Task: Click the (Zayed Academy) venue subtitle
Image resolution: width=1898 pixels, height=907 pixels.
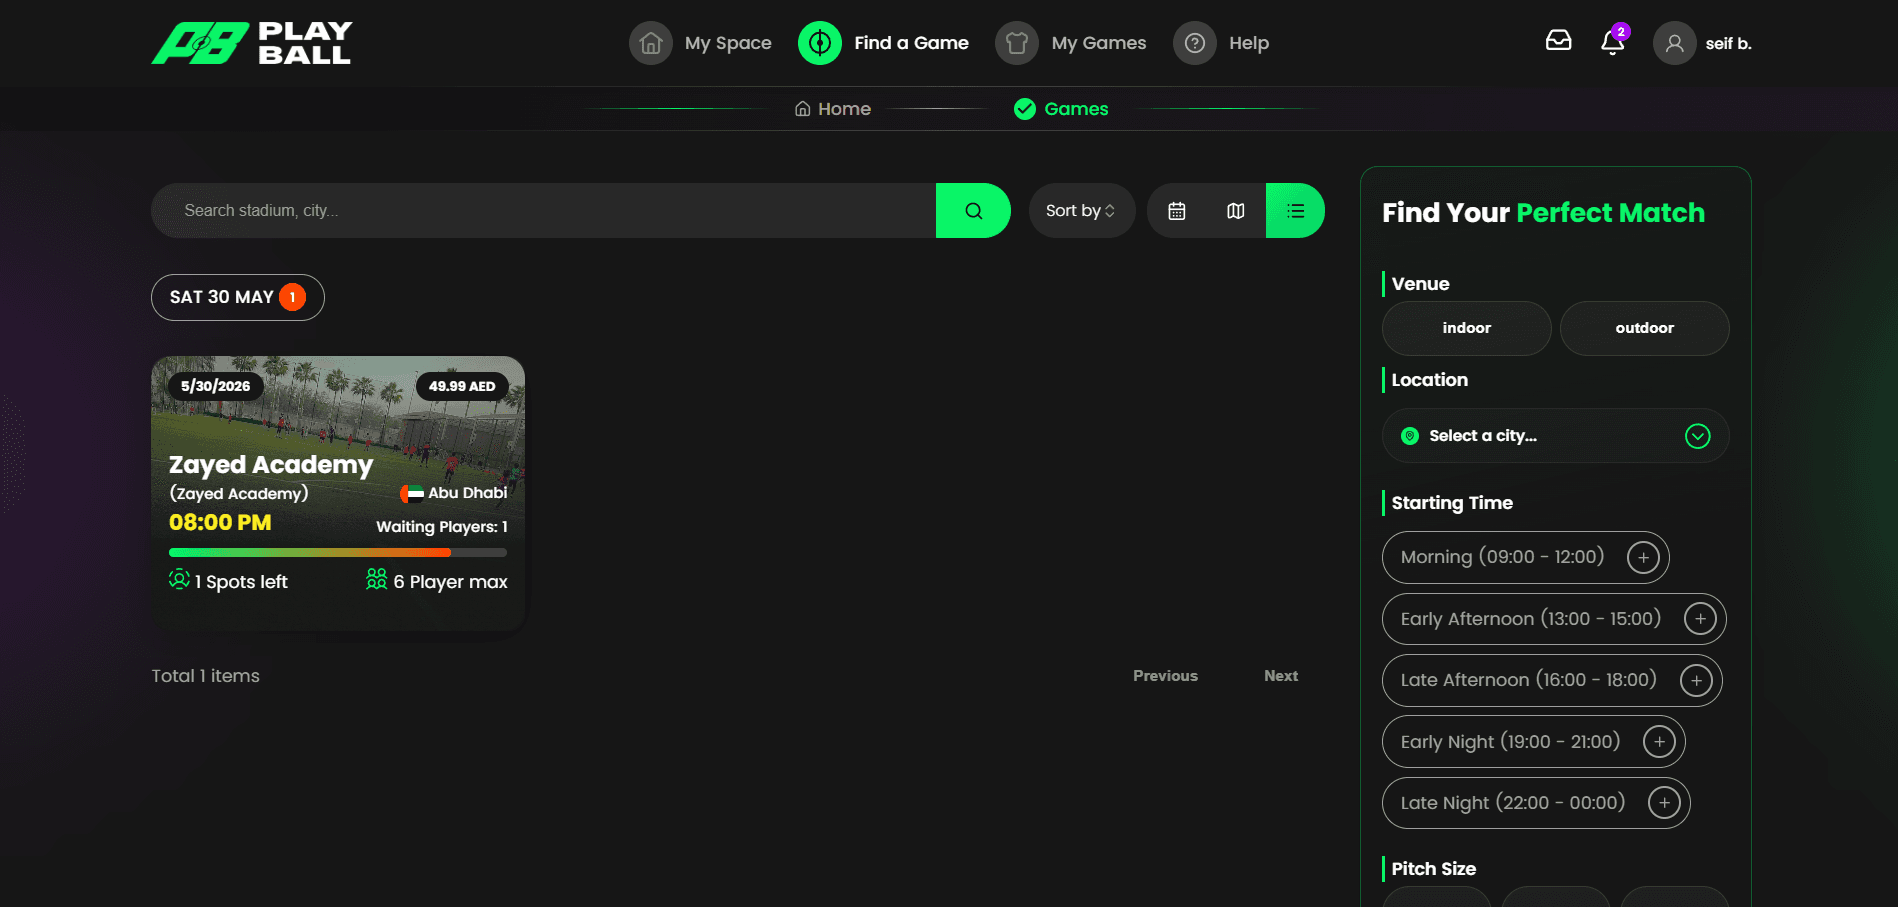Action: click(239, 493)
